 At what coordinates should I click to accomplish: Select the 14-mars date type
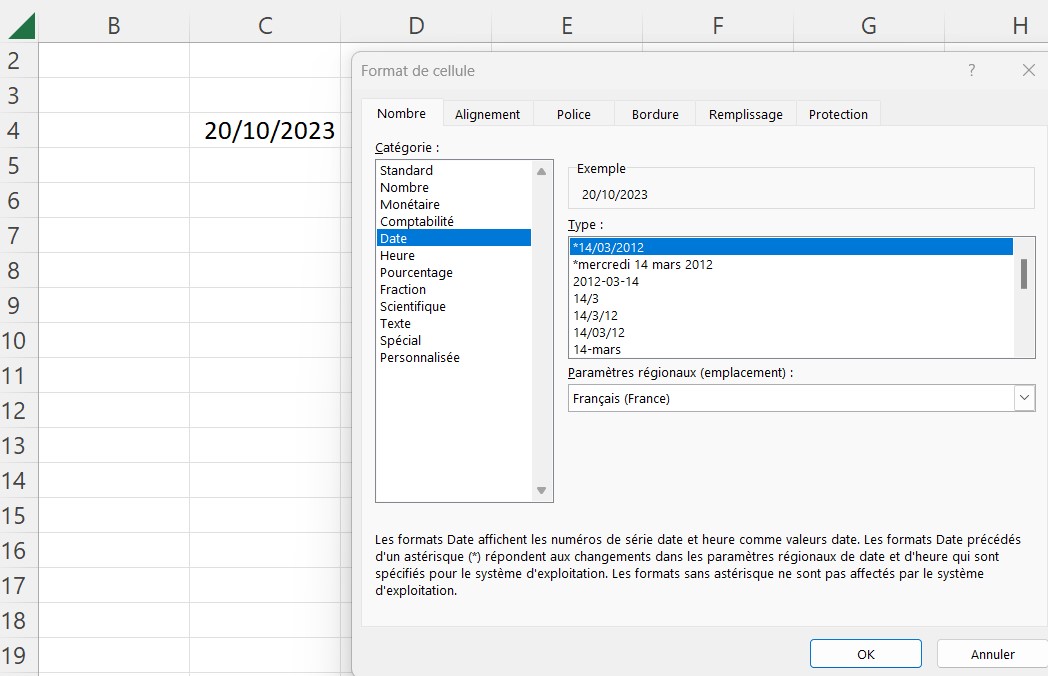595,348
